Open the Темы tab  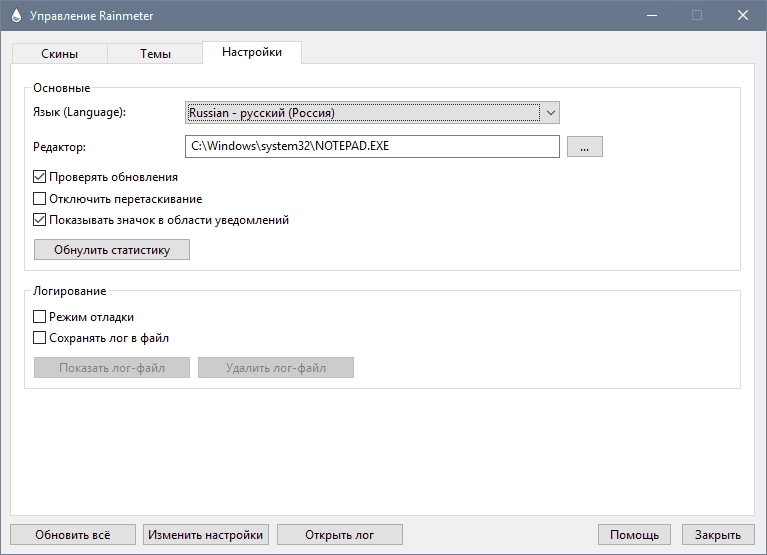(x=155, y=53)
